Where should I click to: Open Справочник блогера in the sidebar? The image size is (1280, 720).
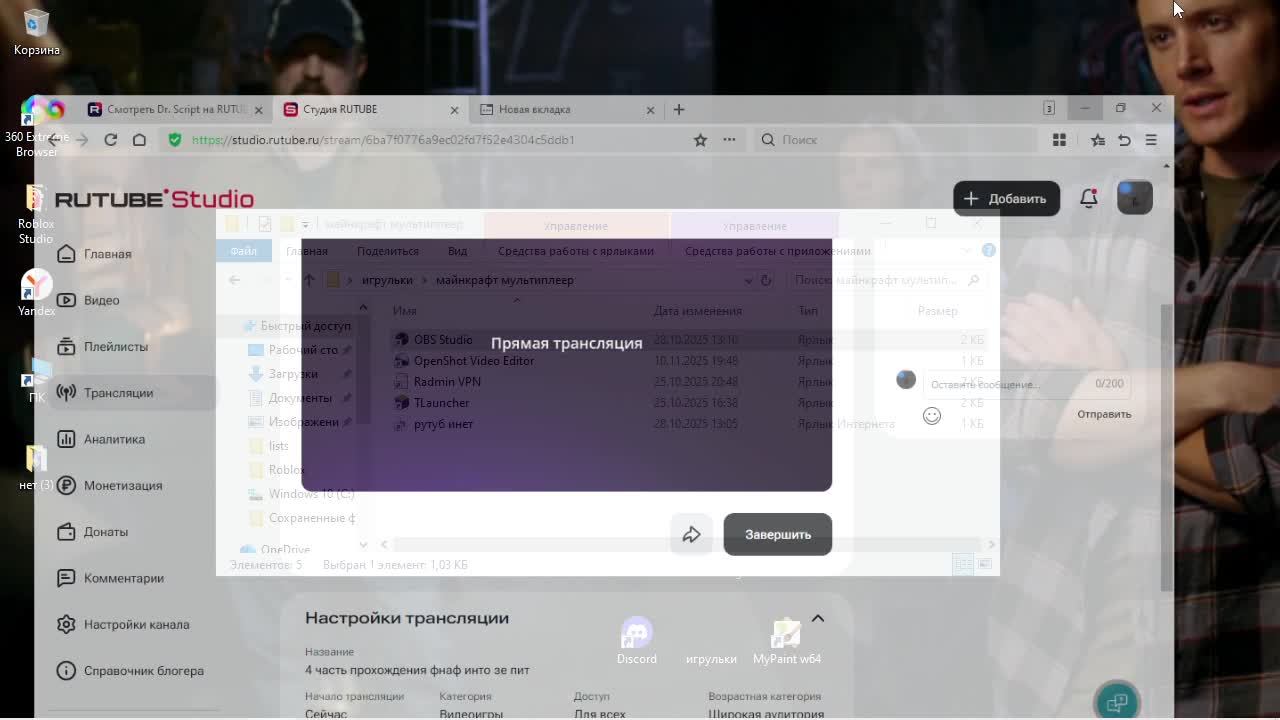[x=134, y=671]
